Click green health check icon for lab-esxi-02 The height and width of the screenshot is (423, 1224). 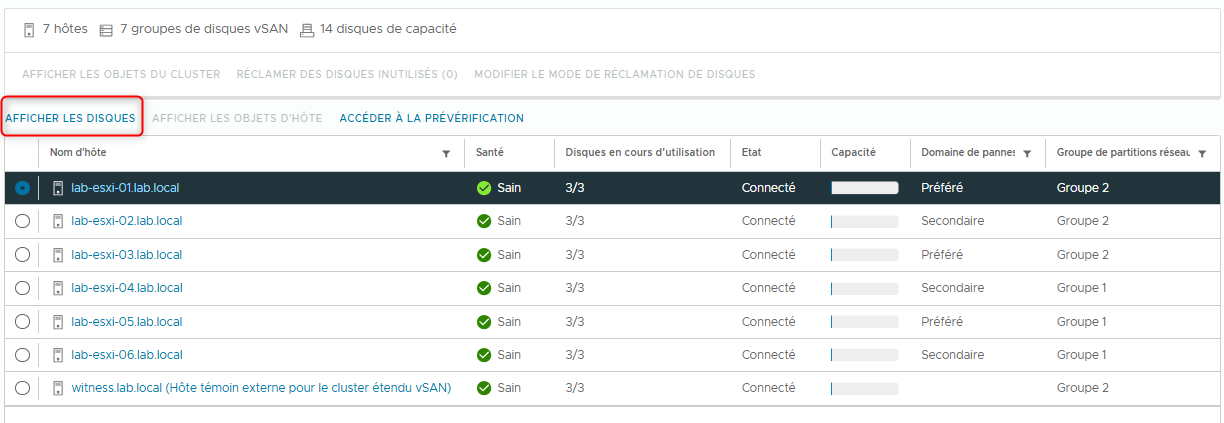pos(484,221)
